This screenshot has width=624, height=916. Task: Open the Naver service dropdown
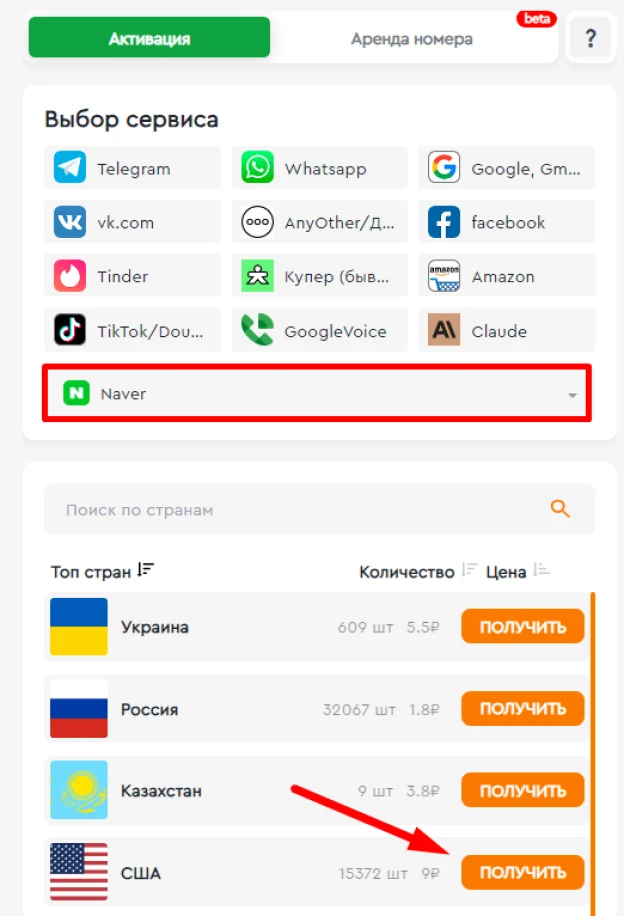coord(317,393)
